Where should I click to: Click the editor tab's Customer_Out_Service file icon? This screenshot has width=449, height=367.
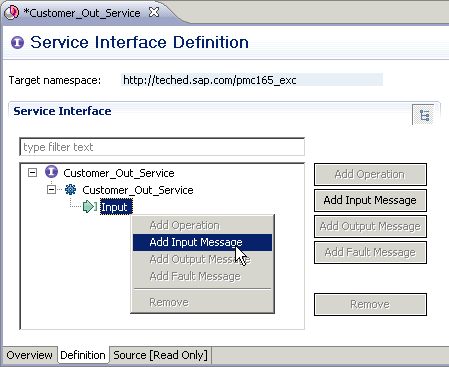[x=11, y=13]
